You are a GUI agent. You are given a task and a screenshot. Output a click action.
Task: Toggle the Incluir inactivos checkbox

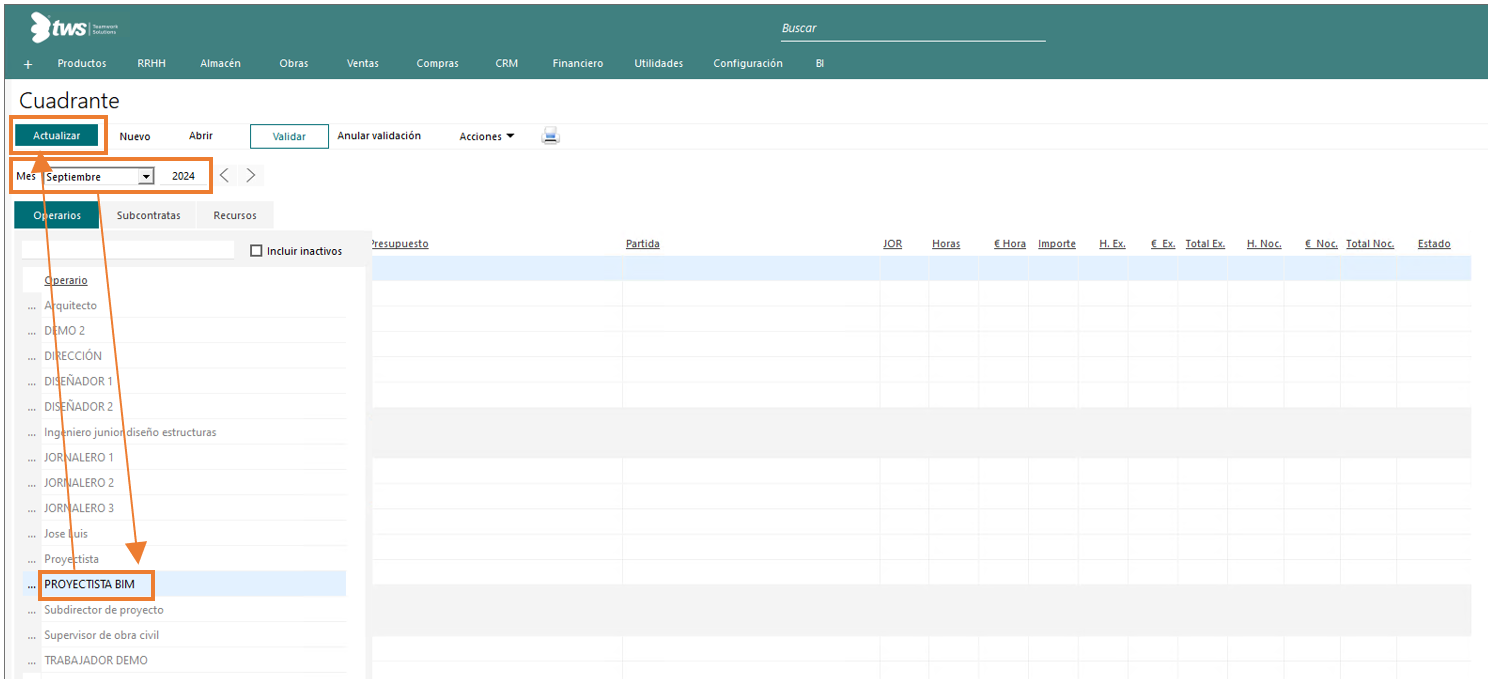pos(257,251)
